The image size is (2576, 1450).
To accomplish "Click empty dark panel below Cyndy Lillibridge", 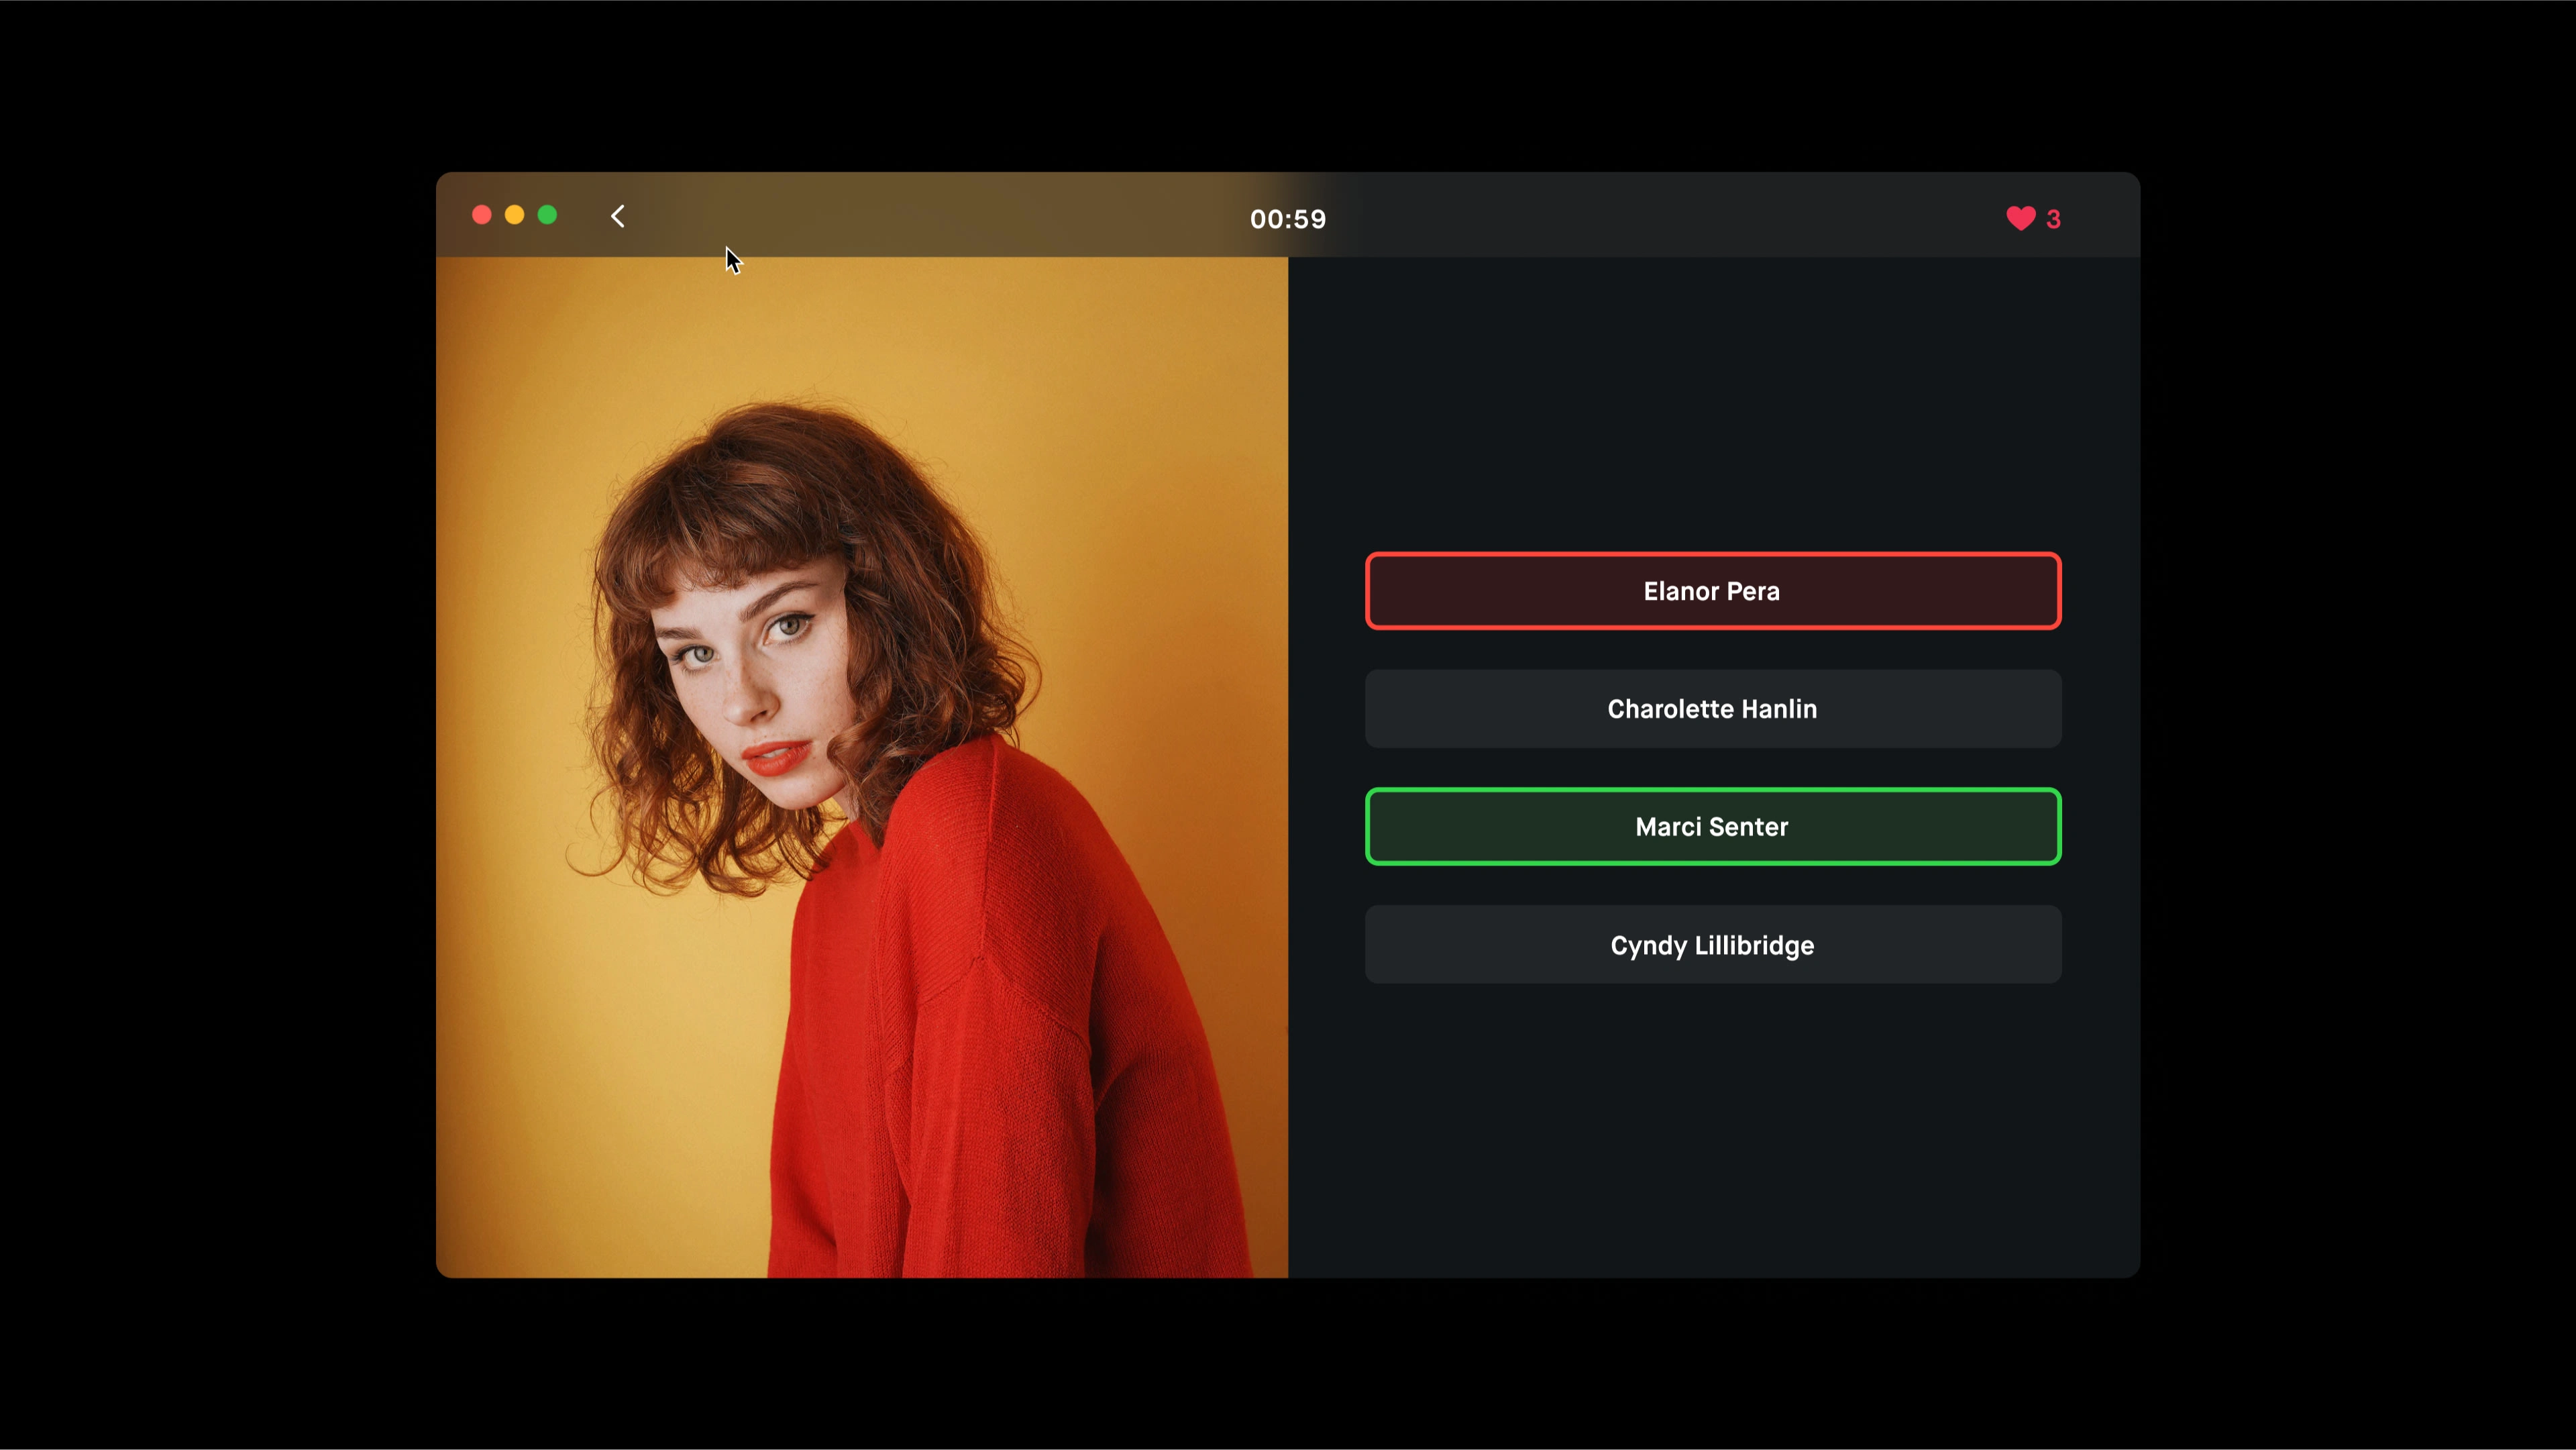I will click(x=1712, y=1130).
